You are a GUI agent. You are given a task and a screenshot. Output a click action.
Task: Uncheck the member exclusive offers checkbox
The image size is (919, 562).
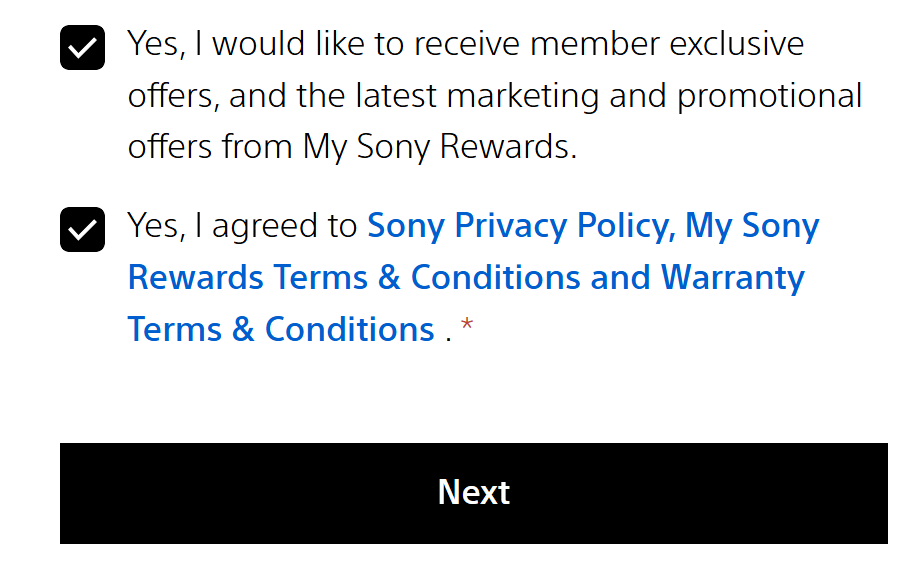click(82, 49)
